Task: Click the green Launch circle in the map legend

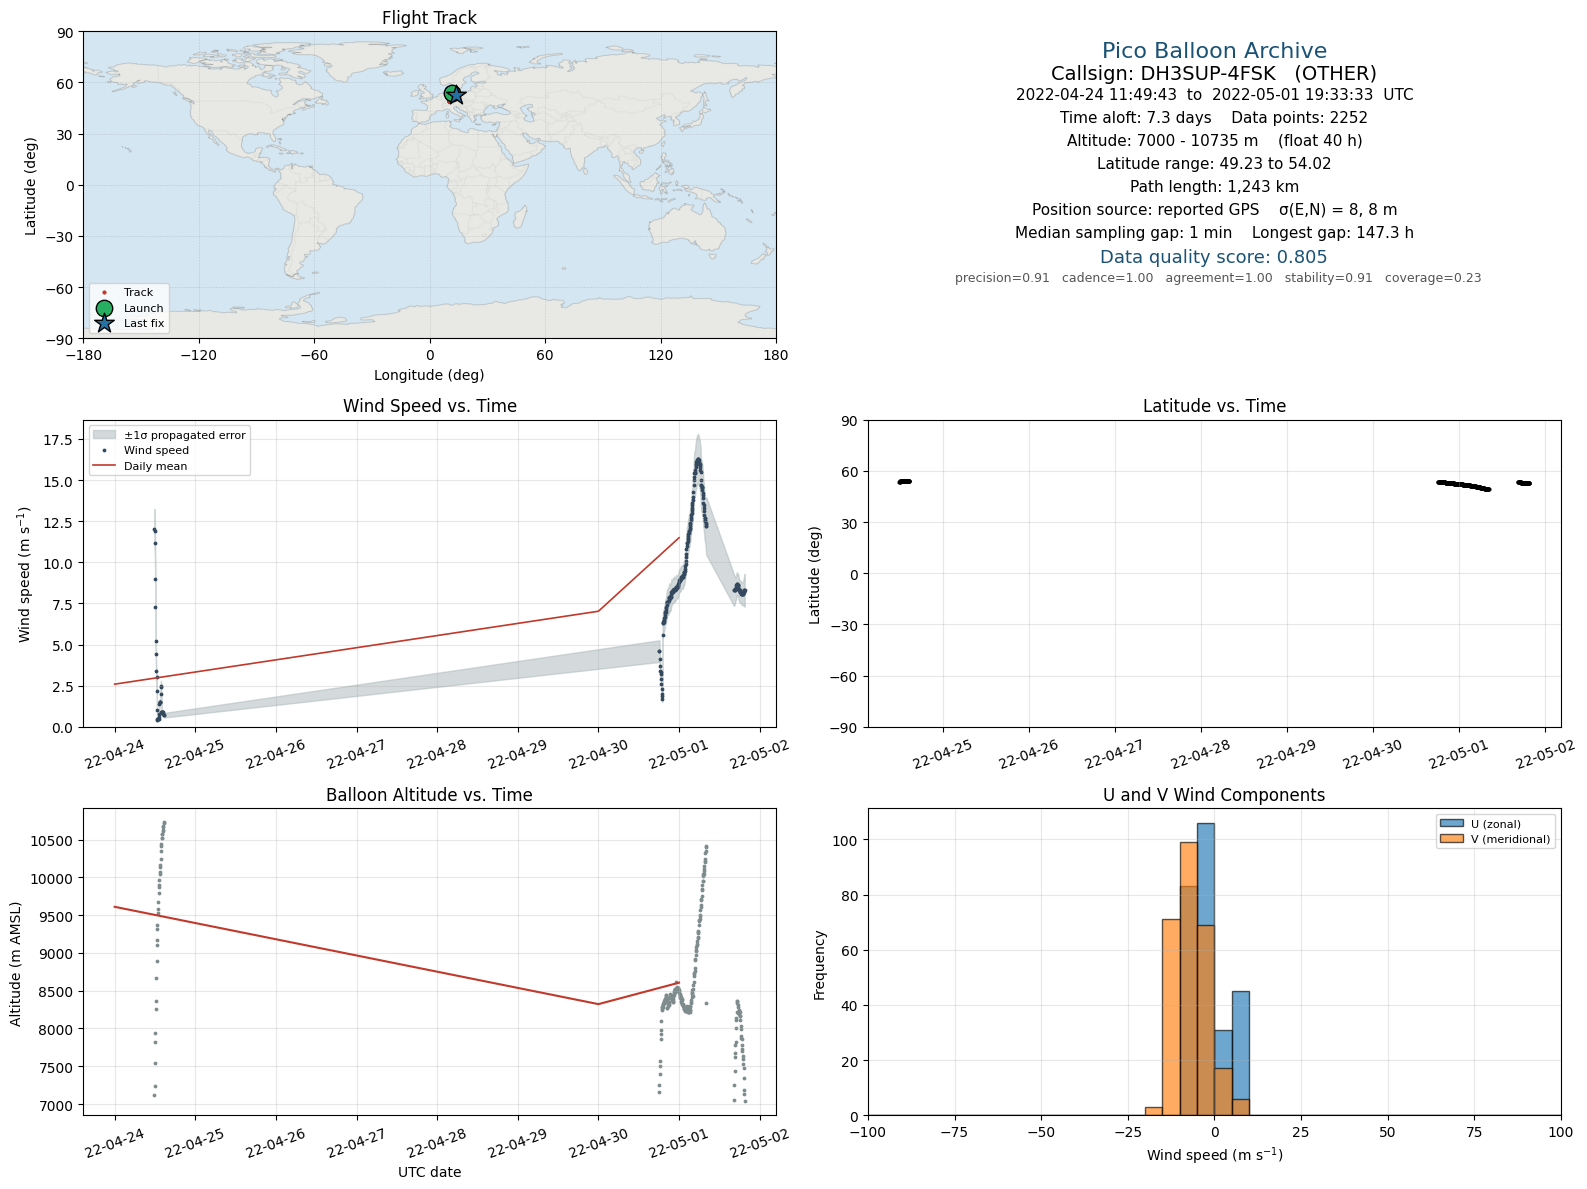Action: click(104, 308)
